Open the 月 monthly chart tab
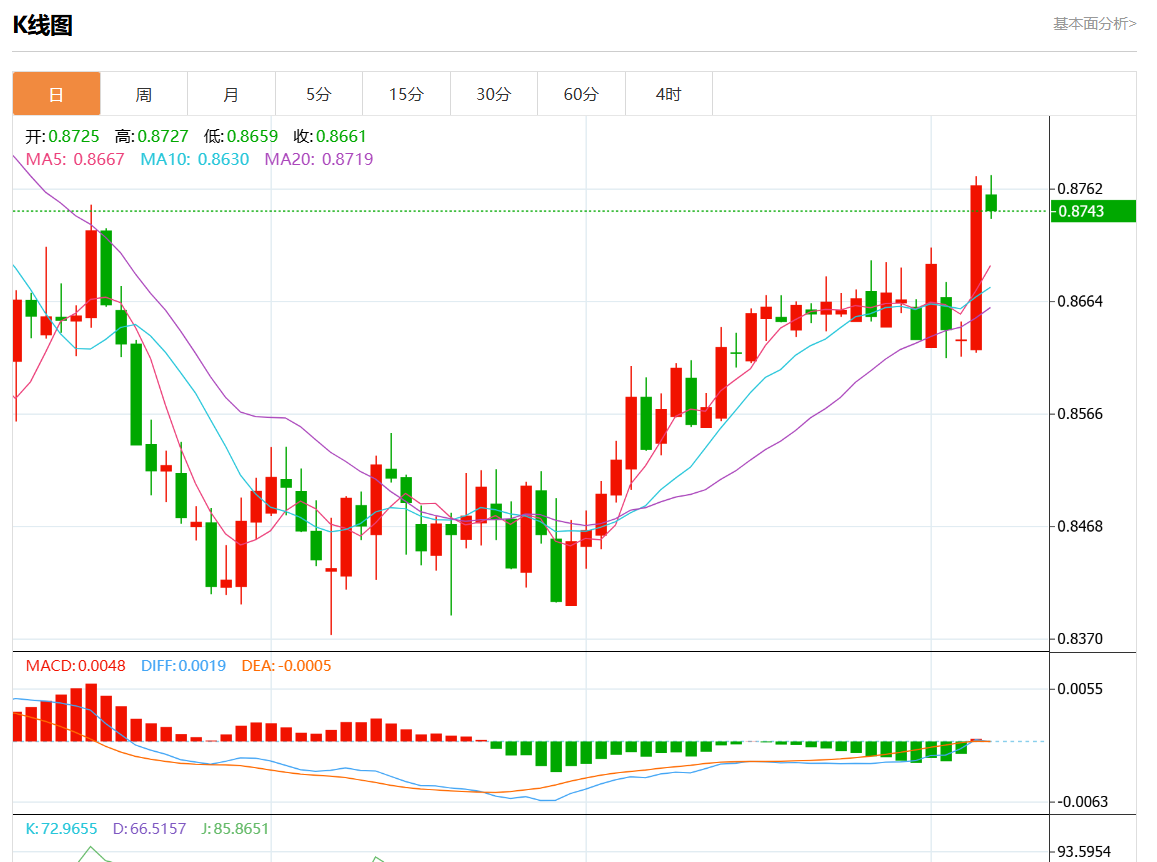The width and height of the screenshot is (1157, 862). coord(231,94)
